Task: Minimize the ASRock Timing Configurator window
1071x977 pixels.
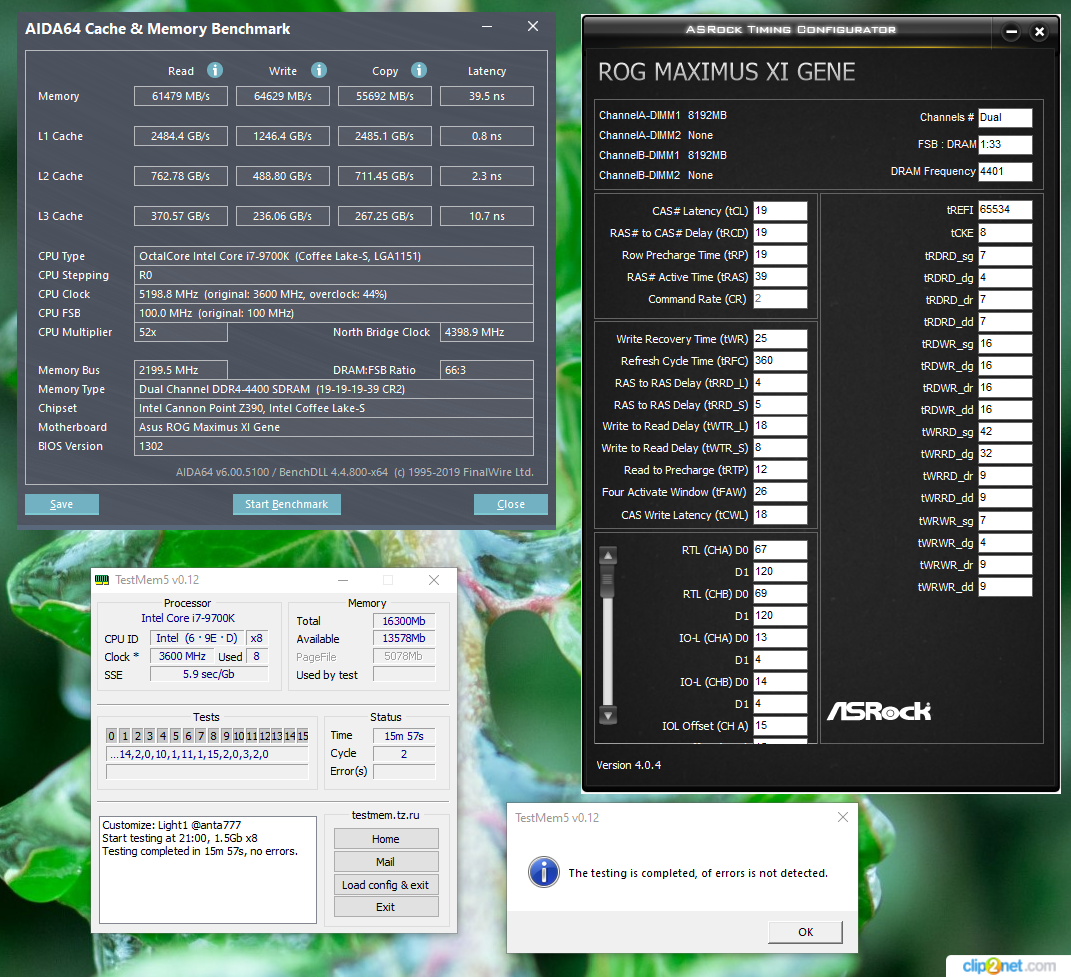Action: click(x=1011, y=31)
